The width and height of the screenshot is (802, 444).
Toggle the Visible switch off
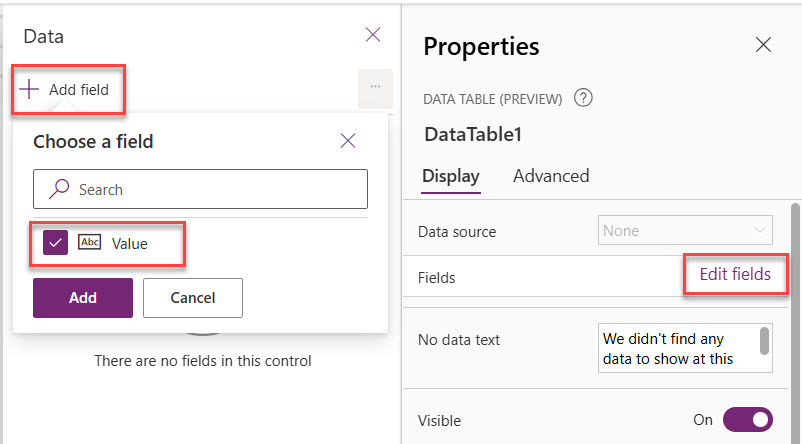pos(748,420)
